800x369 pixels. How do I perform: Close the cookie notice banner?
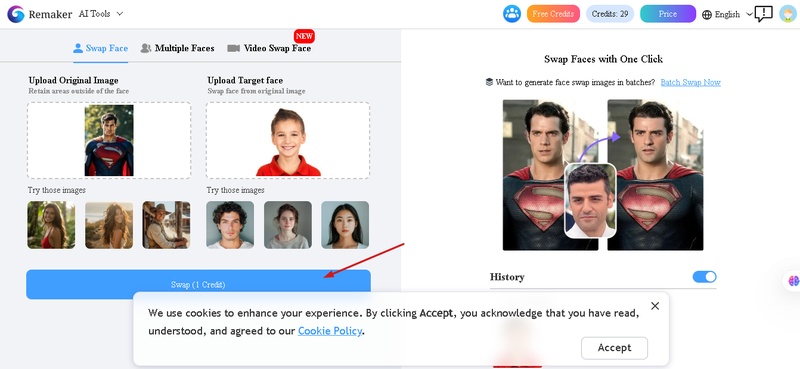pyautogui.click(x=655, y=306)
